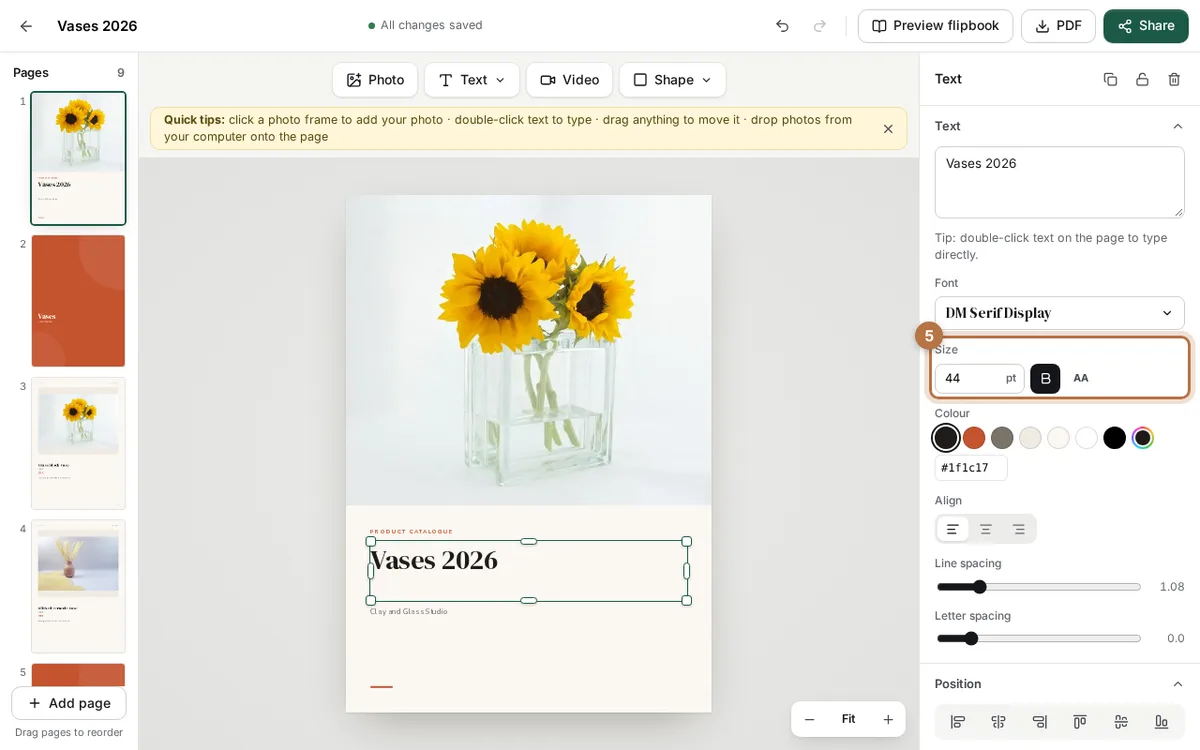1200x750 pixels.
Task: Collapse the Text section
Action: 1177,126
